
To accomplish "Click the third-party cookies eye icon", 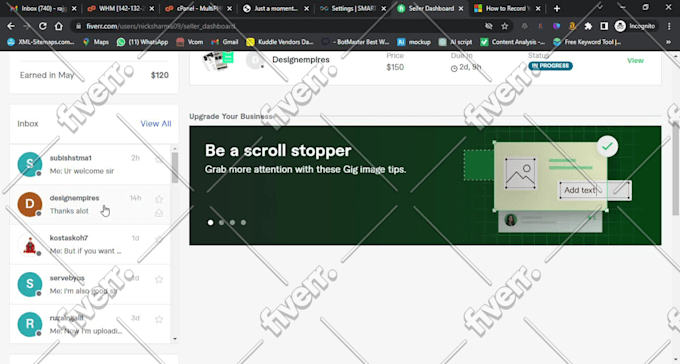I will click(x=489, y=26).
